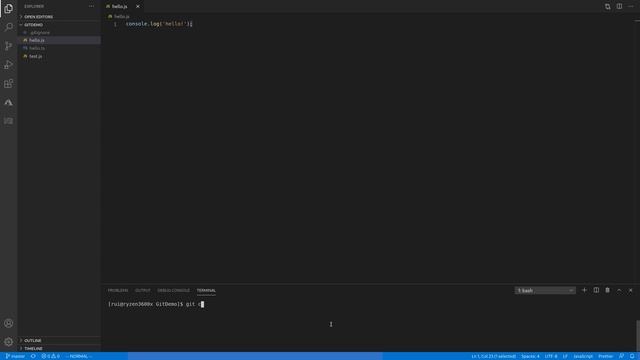Open errors and warnings status counter

click(x=51, y=356)
